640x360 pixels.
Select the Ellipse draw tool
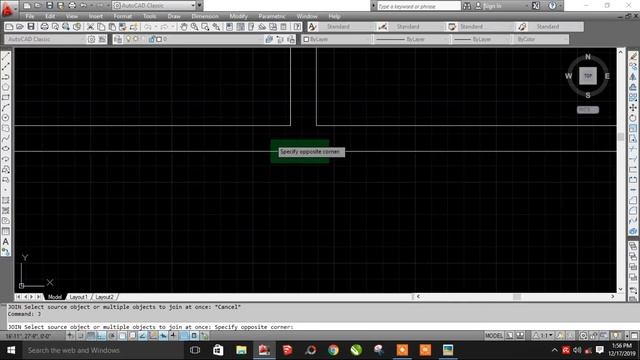[x=6, y=148]
